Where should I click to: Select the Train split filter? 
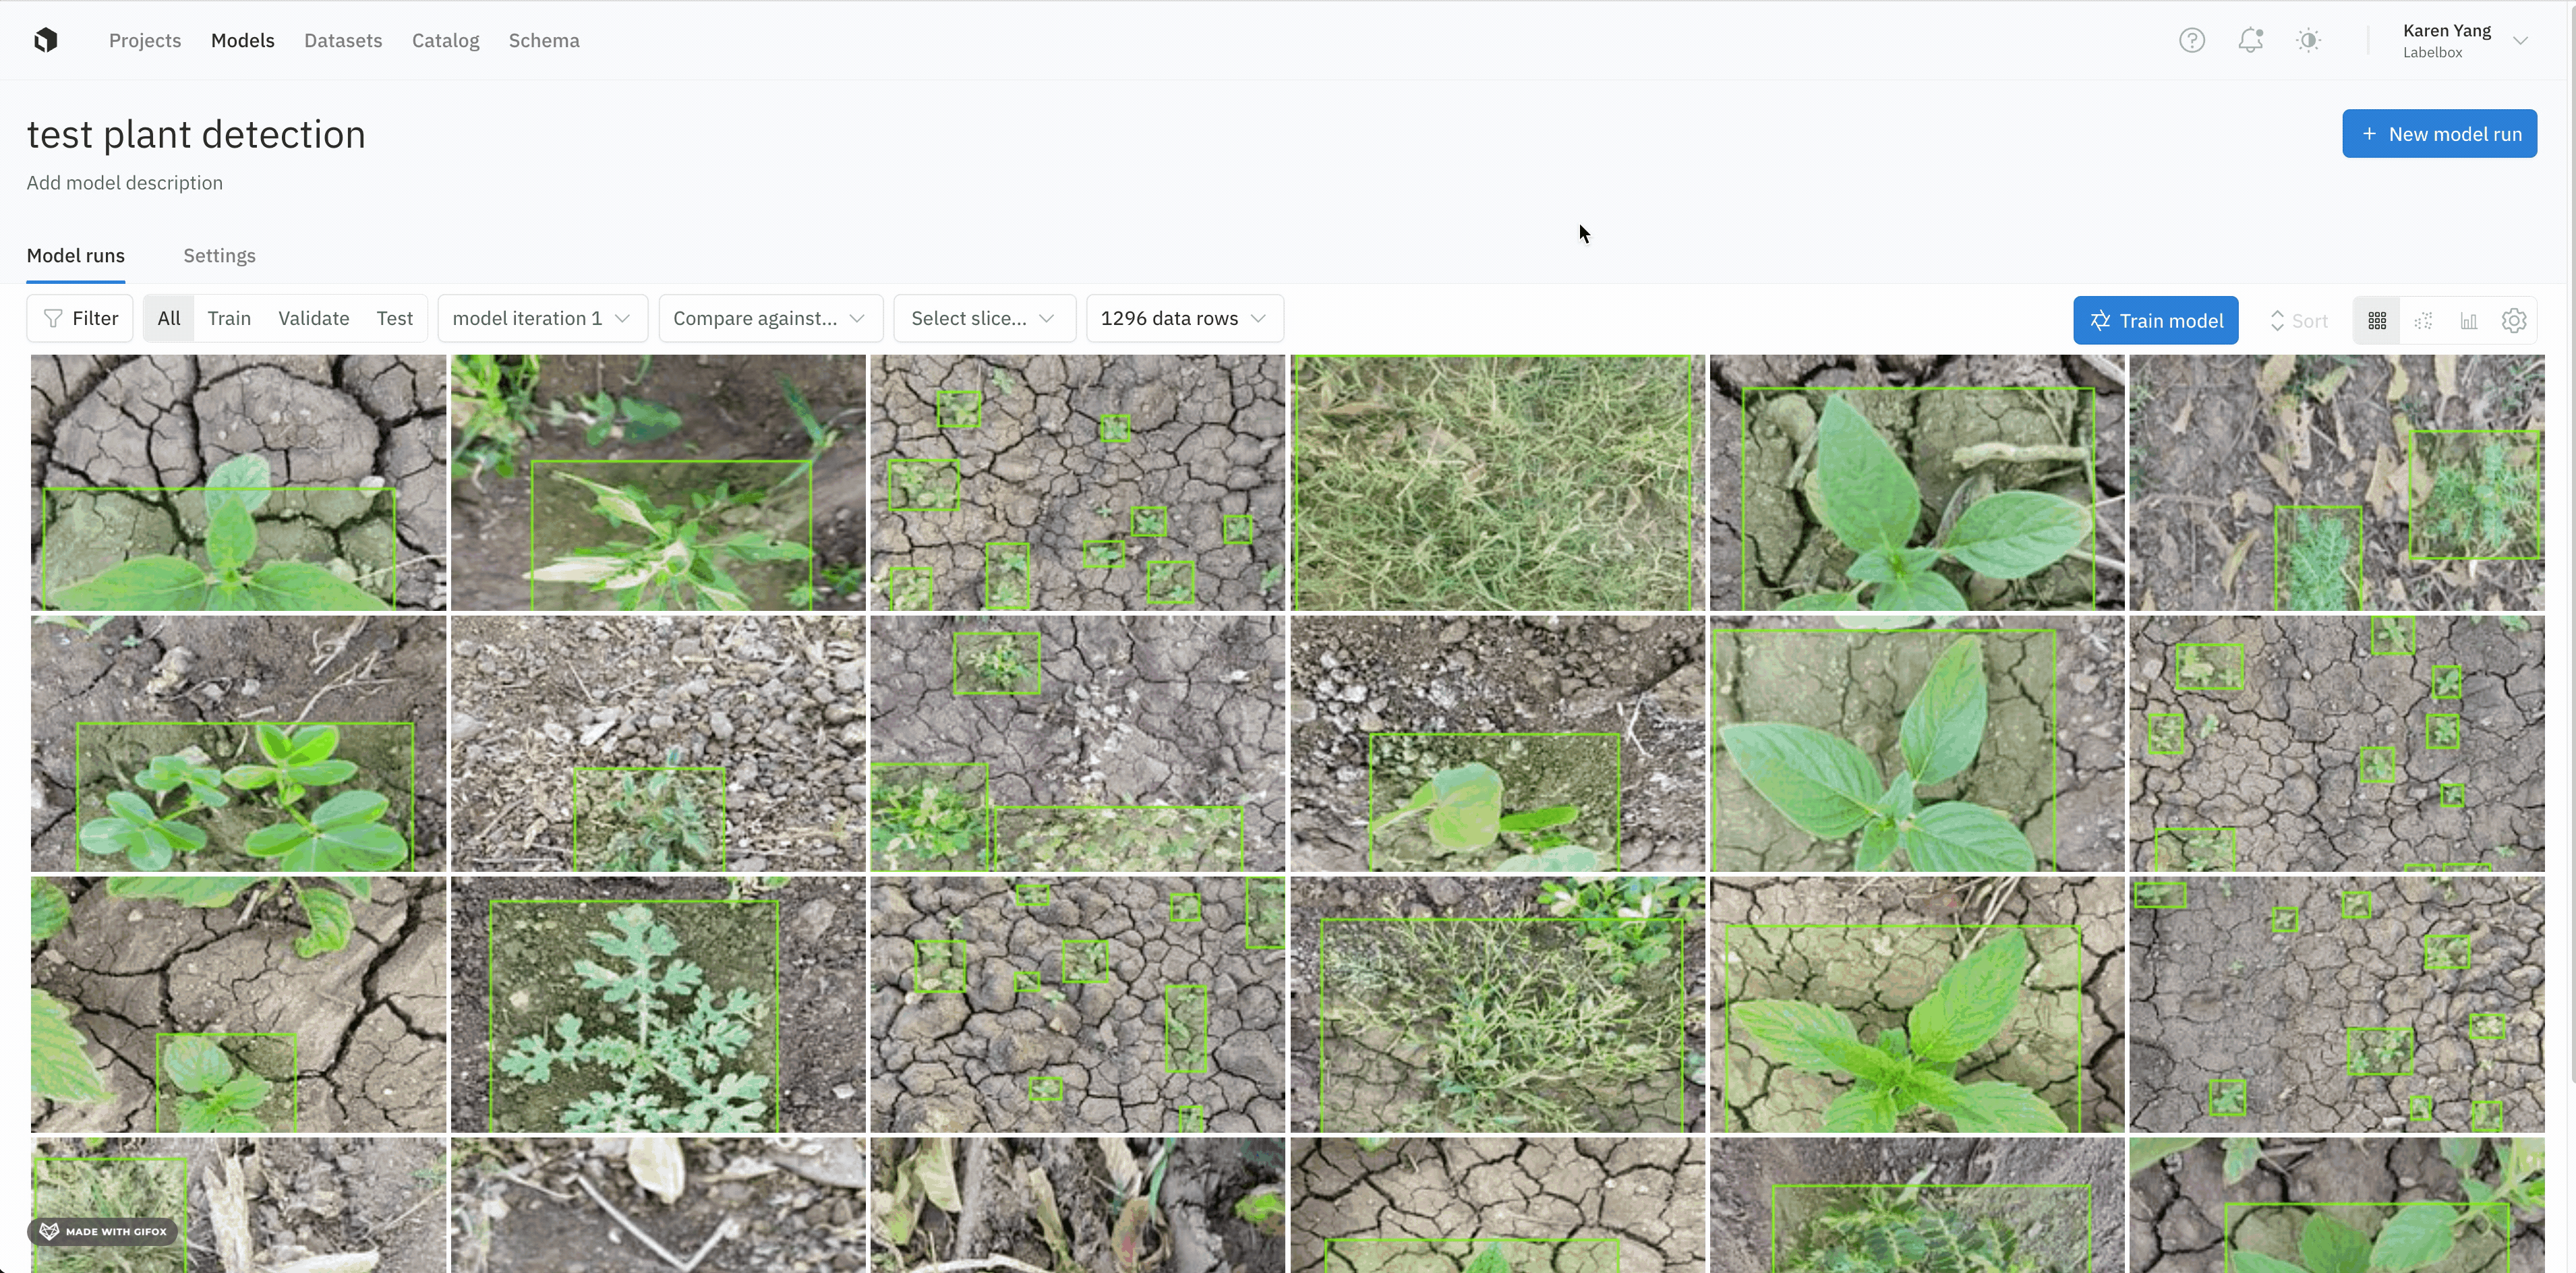229,318
